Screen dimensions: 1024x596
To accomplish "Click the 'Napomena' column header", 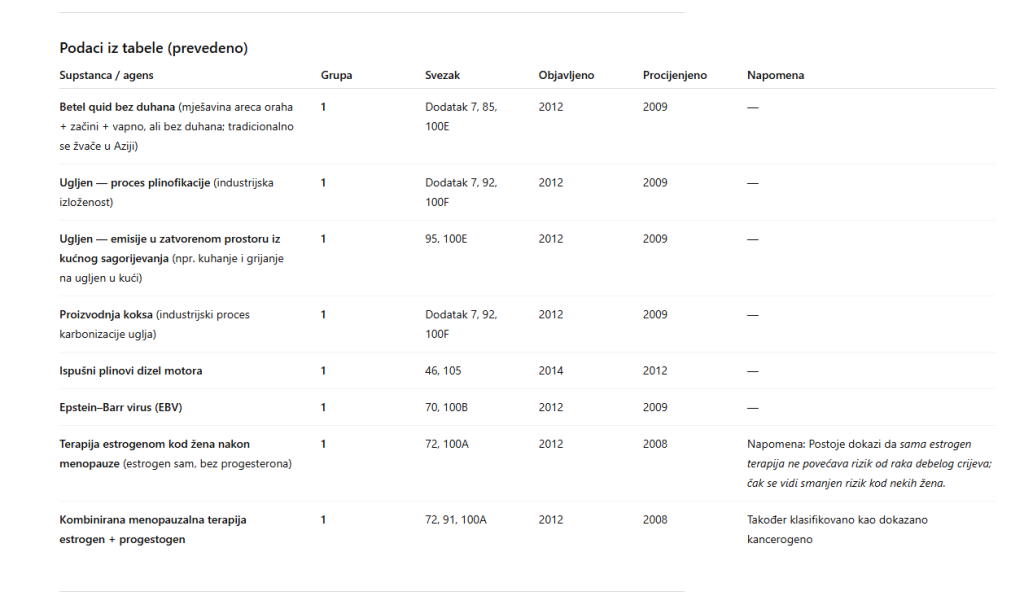I will [775, 75].
